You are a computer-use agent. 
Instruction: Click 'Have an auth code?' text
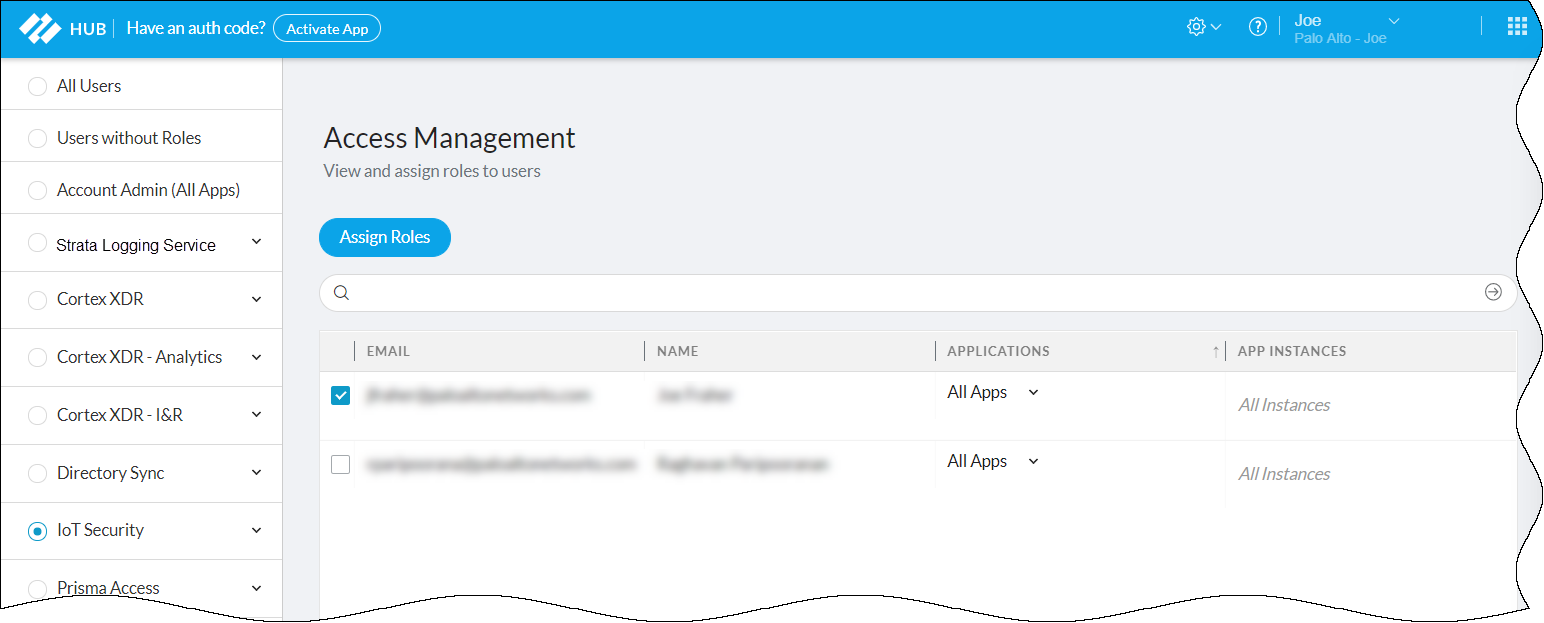pos(196,28)
